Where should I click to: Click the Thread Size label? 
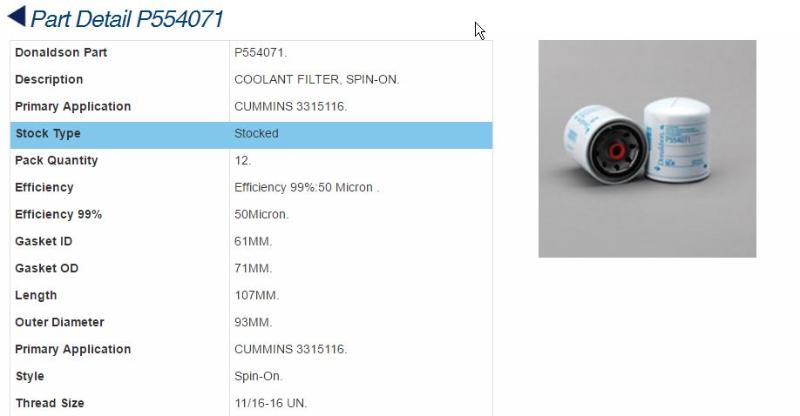pos(49,403)
